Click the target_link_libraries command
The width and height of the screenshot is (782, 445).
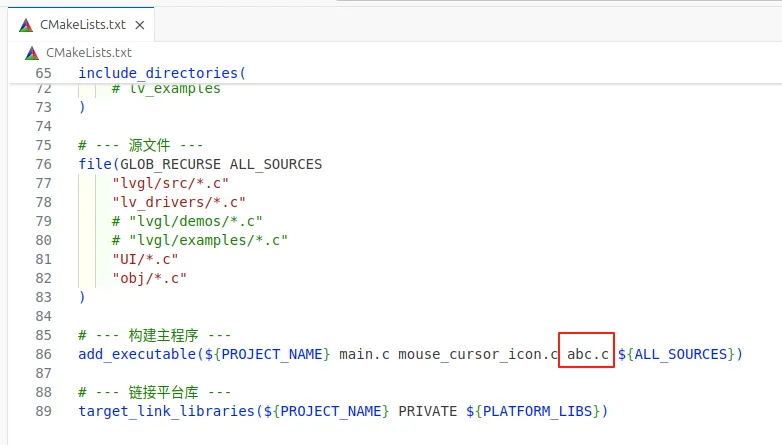(x=166, y=411)
